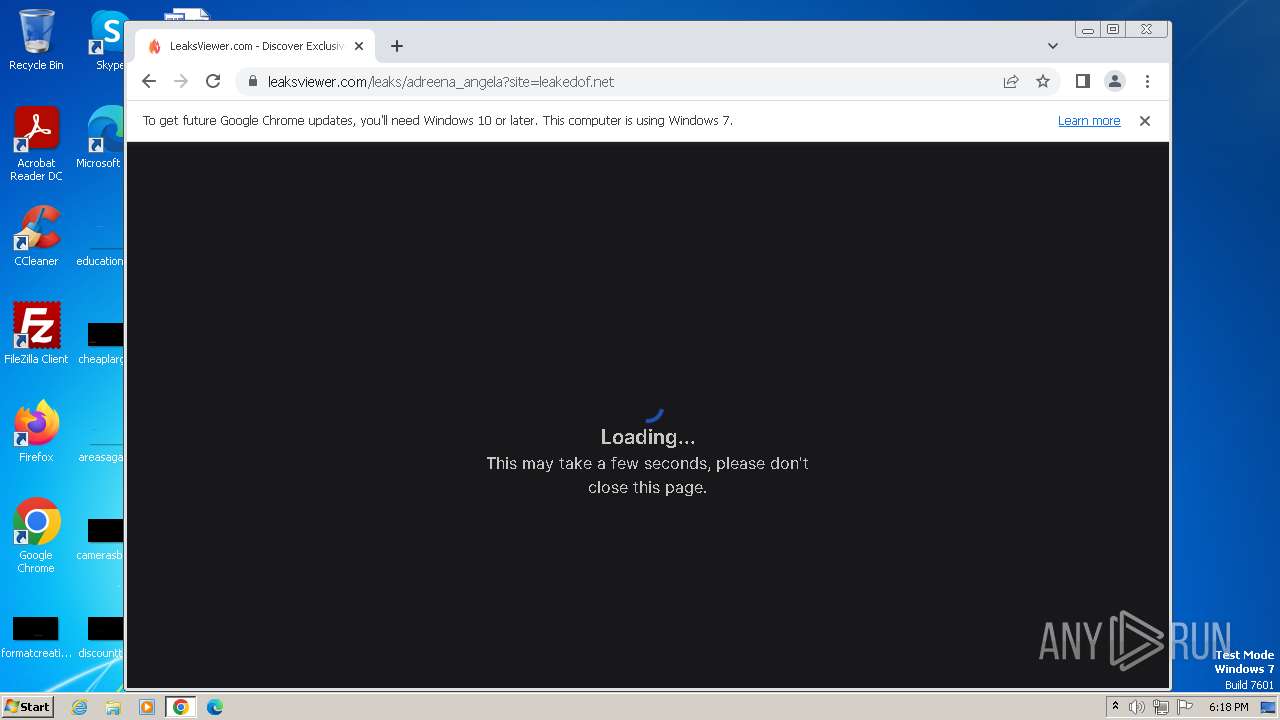Switch to the LeaksViewer.com tab
This screenshot has height=720, width=1280.
click(x=255, y=46)
